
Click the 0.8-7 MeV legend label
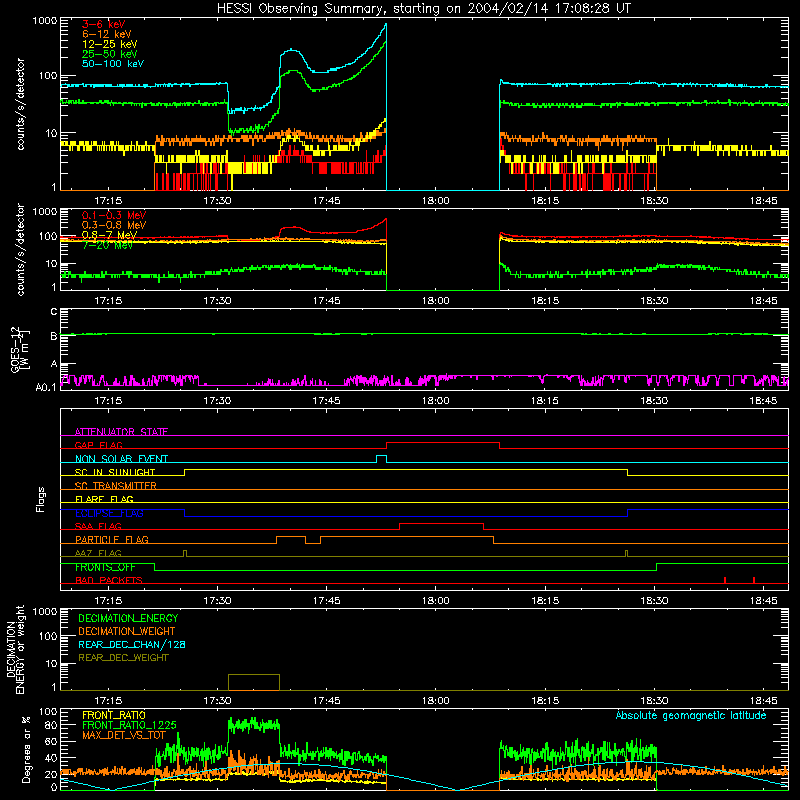109,235
